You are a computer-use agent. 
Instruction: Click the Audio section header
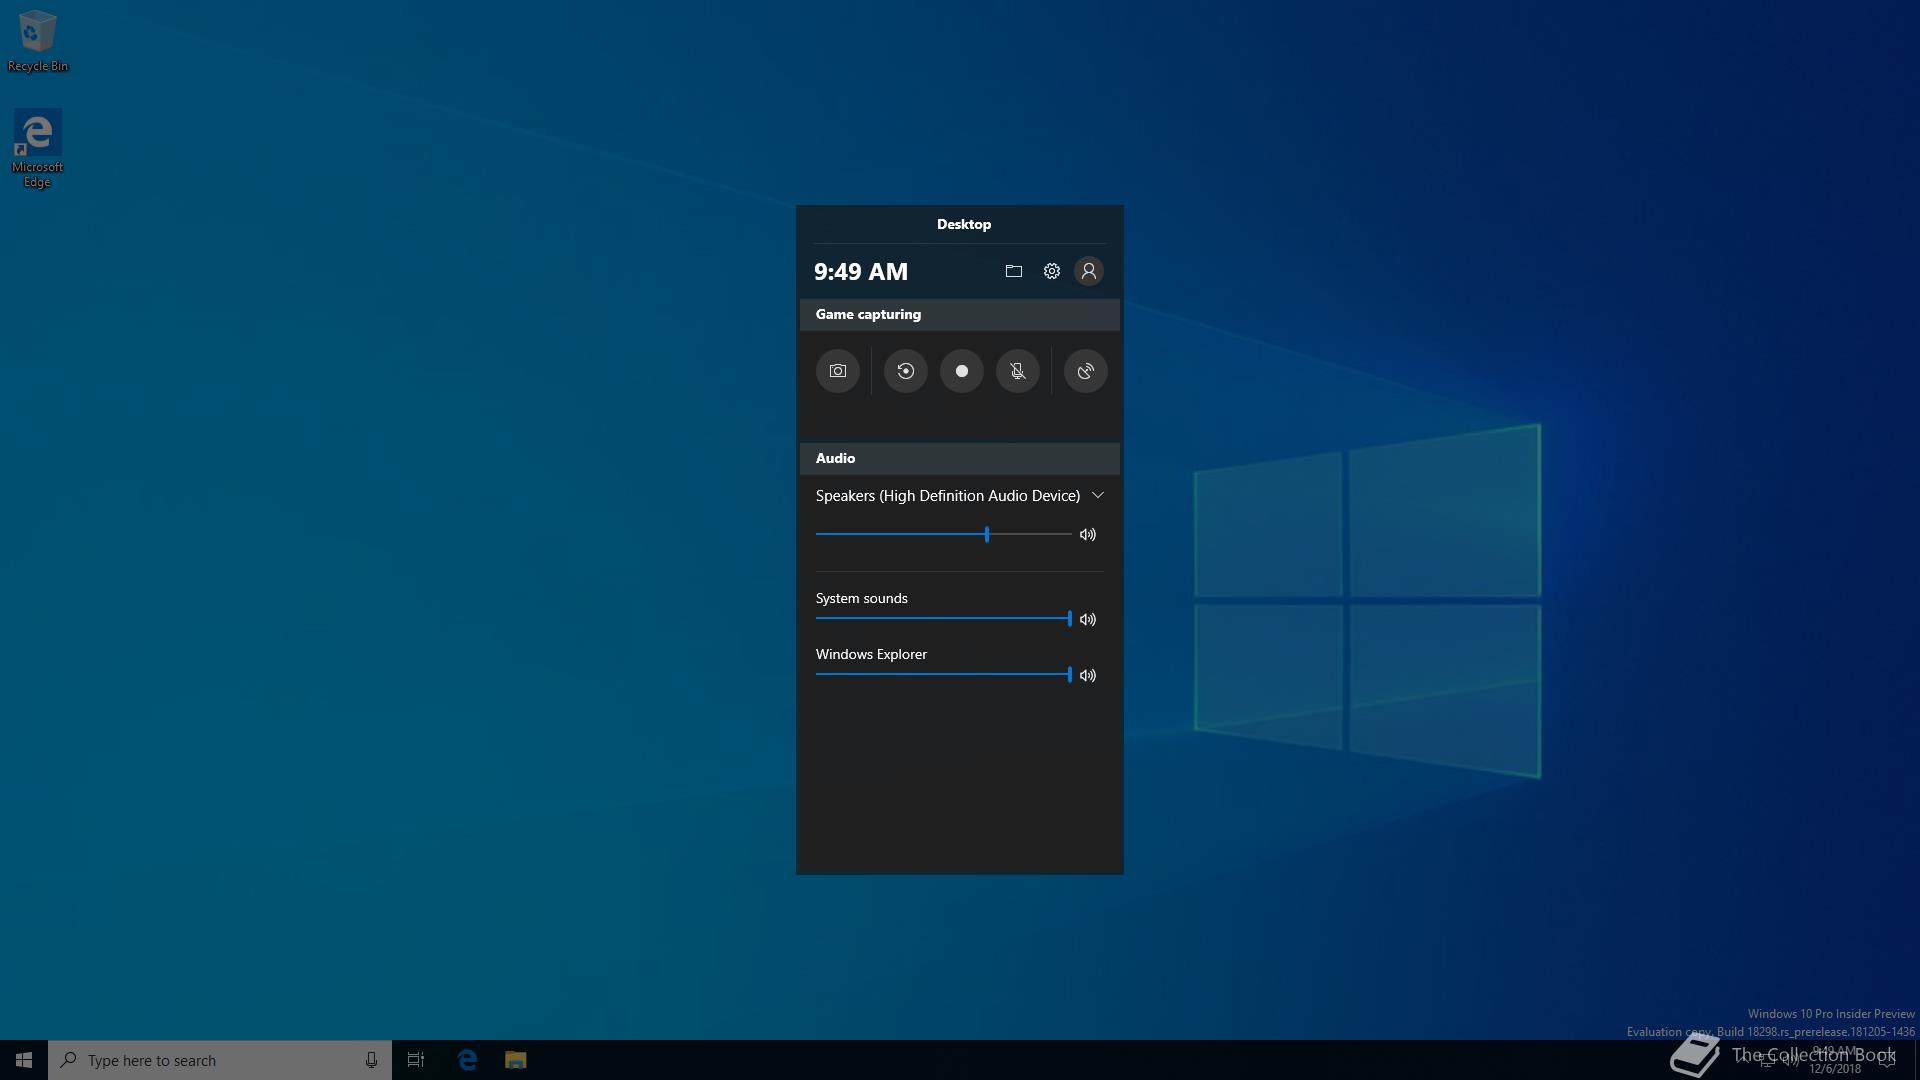[959, 458]
